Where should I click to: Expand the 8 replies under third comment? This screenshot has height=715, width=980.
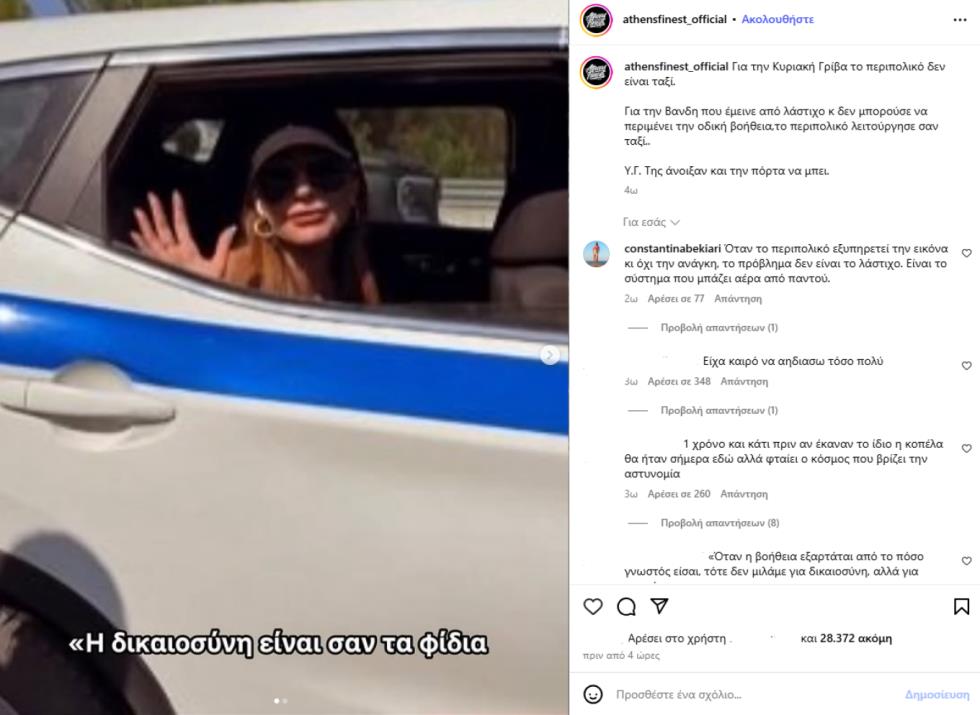pyautogui.click(x=720, y=522)
